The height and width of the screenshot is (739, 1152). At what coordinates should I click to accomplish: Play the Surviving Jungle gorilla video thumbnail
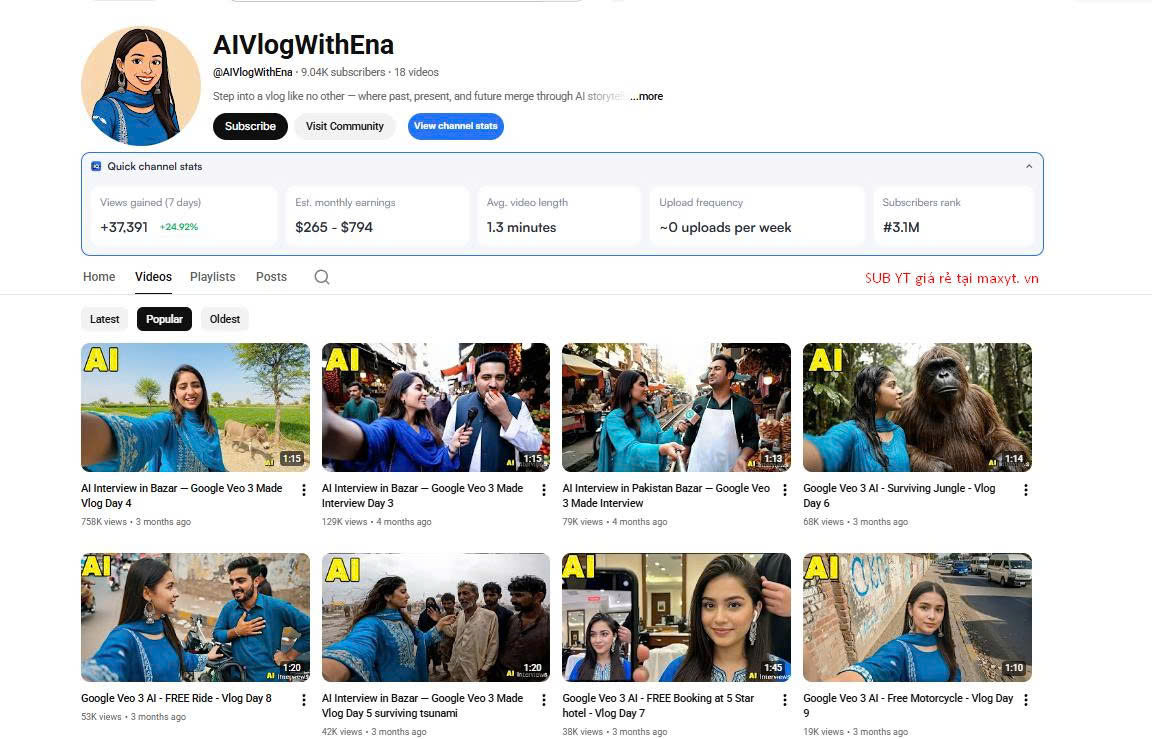[x=916, y=407]
